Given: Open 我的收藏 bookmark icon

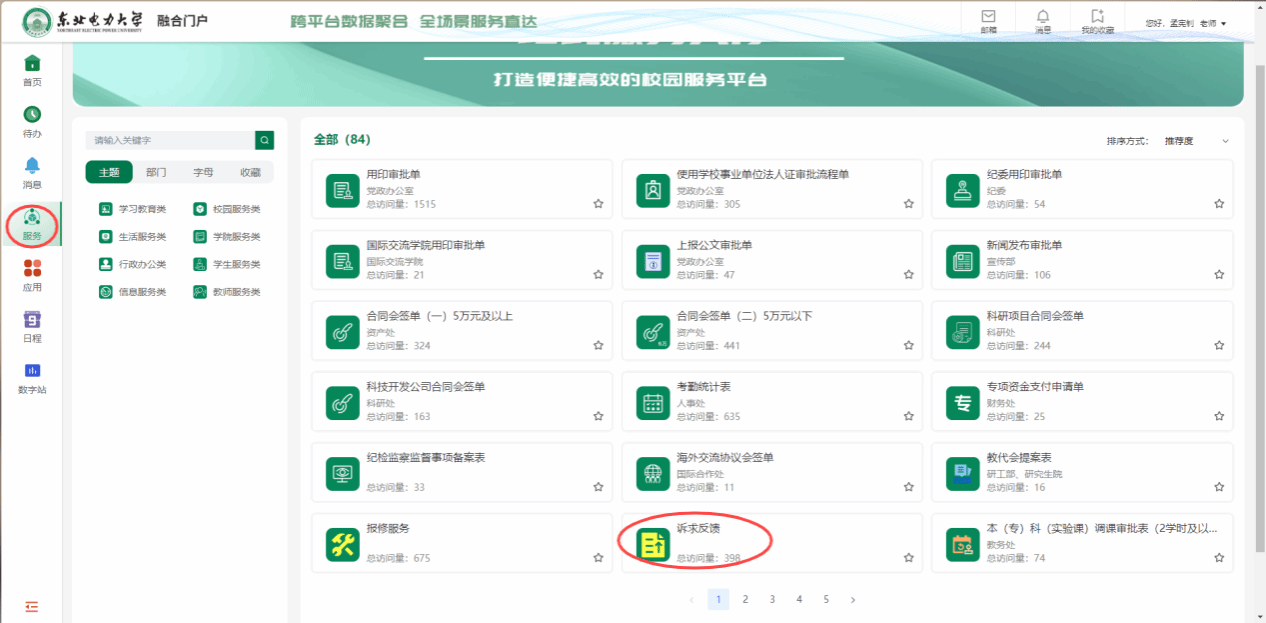Looking at the screenshot, I should 1097,17.
